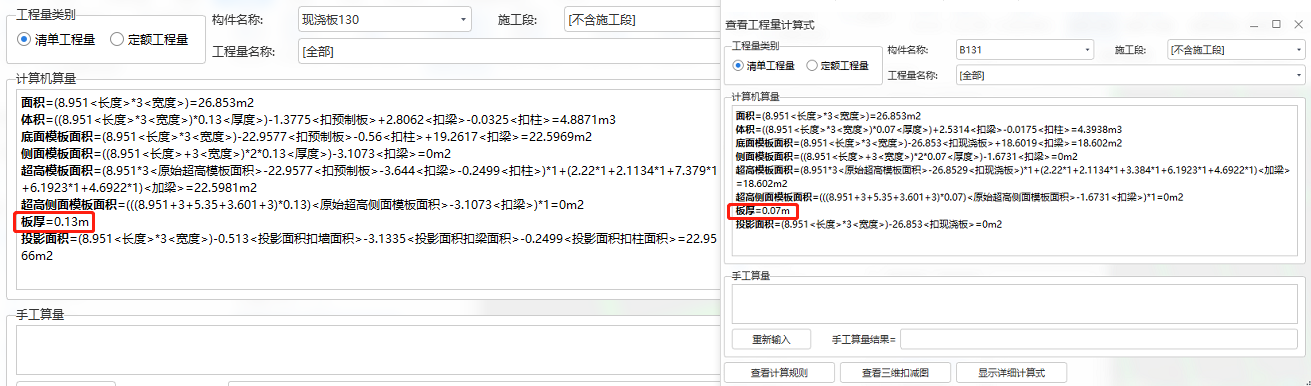Select 清单工程量 radio in the B131 dialog
1311x386 pixels.
pyautogui.click(x=764, y=65)
